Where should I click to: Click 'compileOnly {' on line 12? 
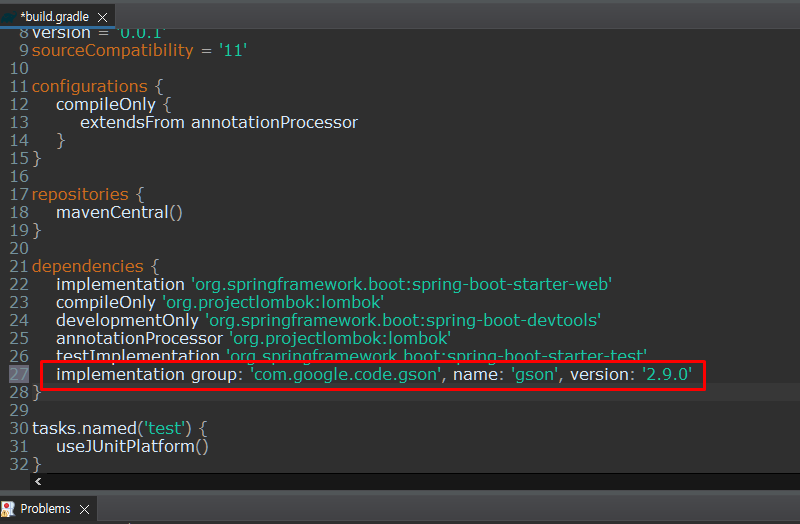[x=113, y=105]
